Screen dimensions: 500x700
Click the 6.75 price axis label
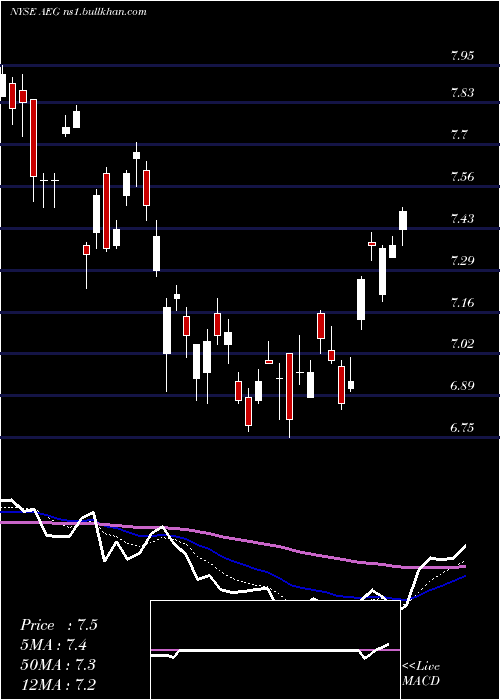tap(462, 428)
